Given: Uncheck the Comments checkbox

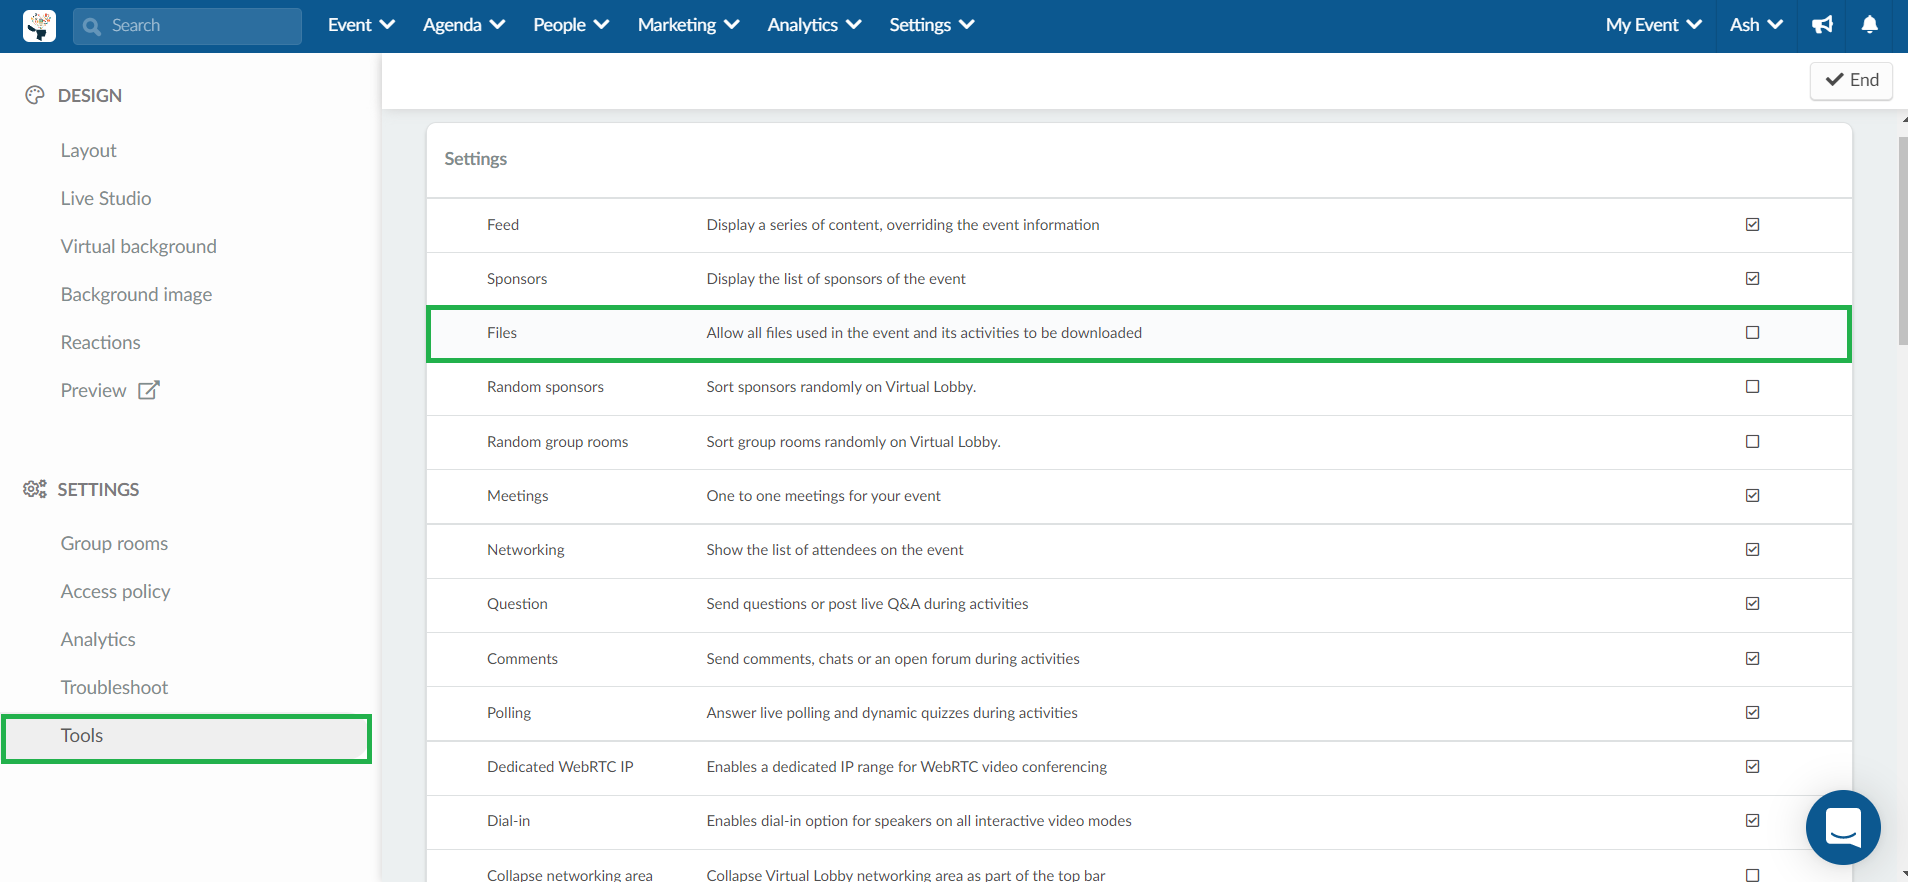Looking at the screenshot, I should (1752, 658).
